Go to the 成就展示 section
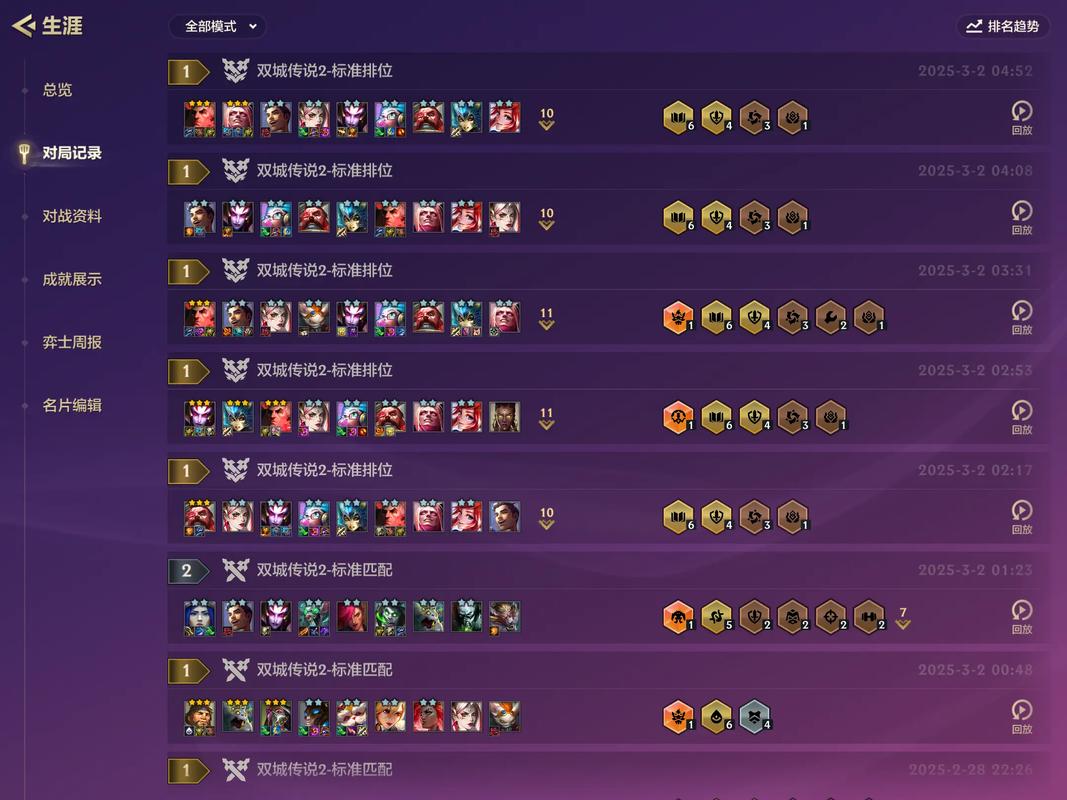The height and width of the screenshot is (800, 1067). [x=72, y=279]
